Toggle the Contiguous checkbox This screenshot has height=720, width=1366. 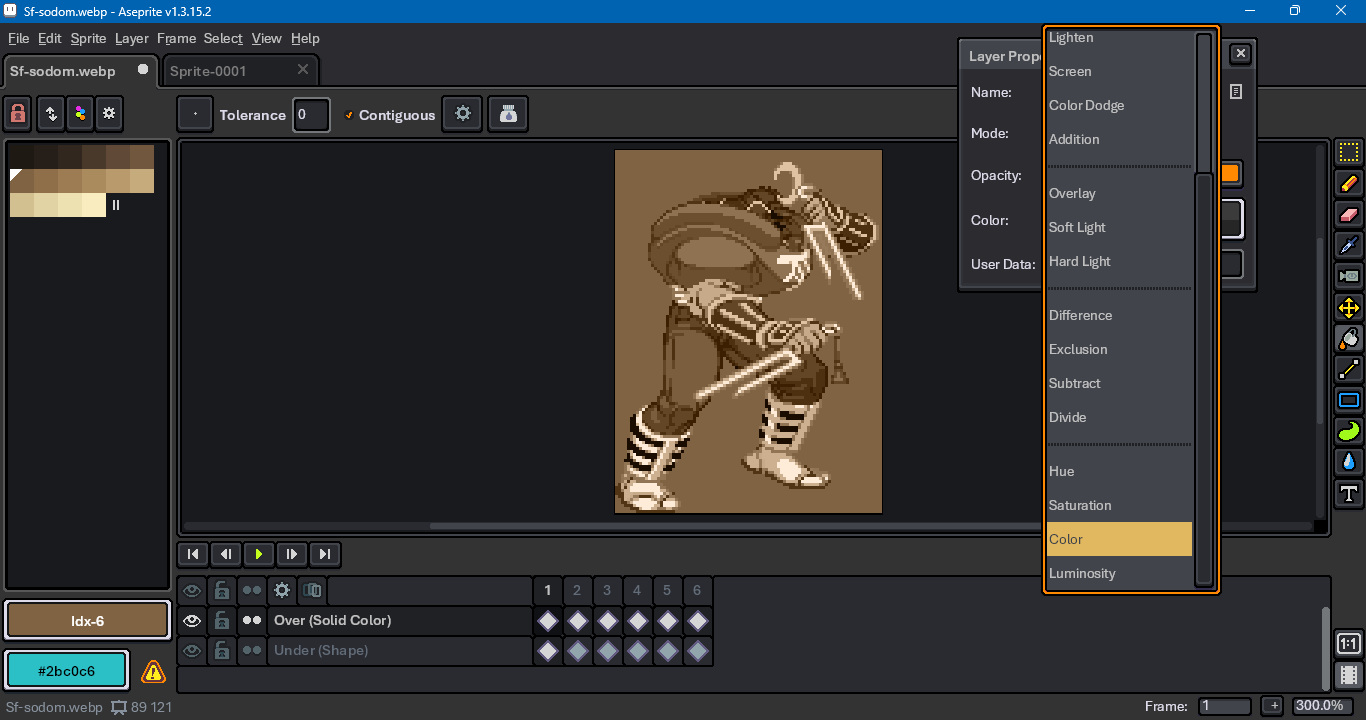[x=350, y=115]
